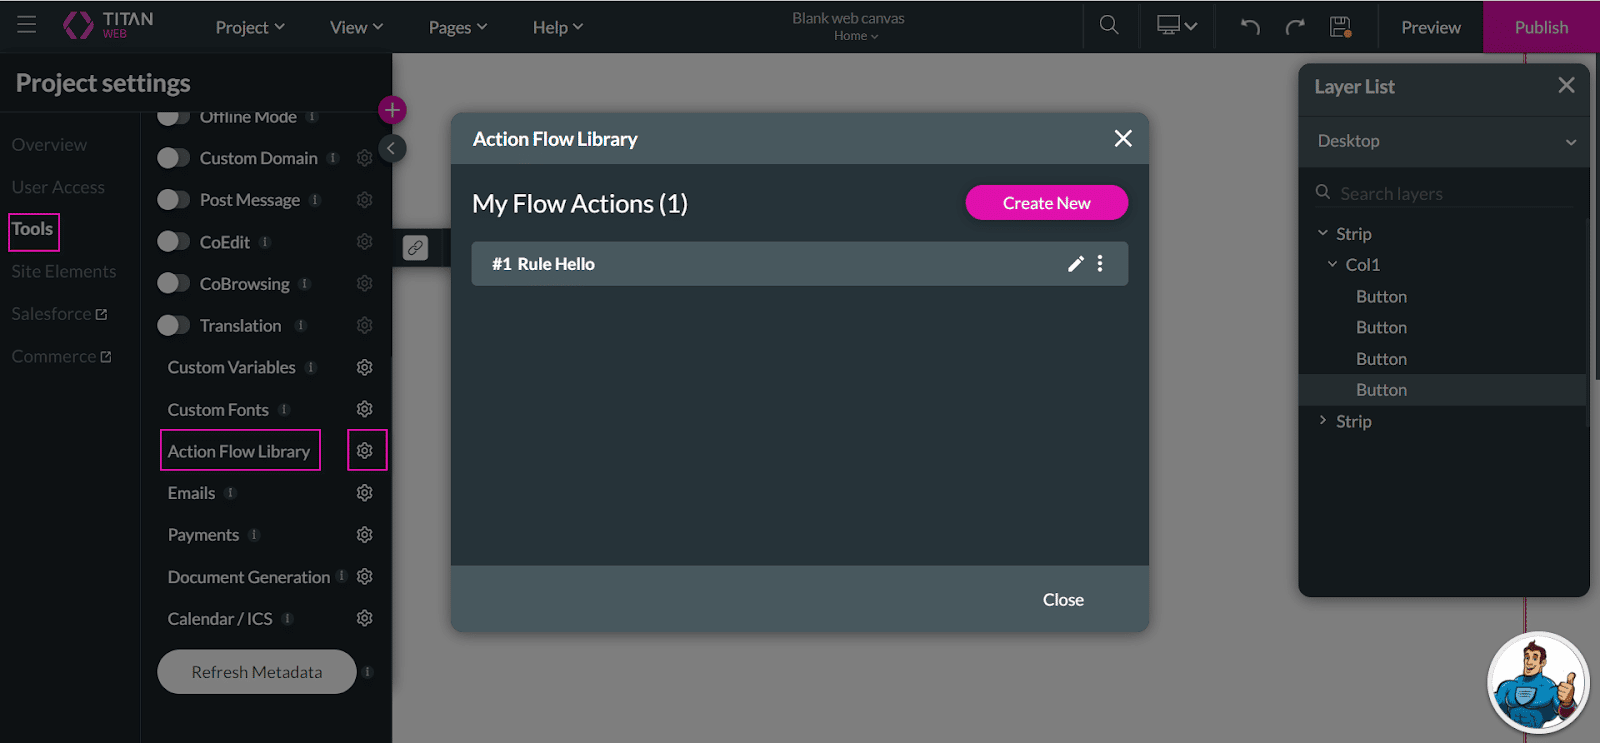
Task: Open the Pages menu
Action: coord(457,27)
